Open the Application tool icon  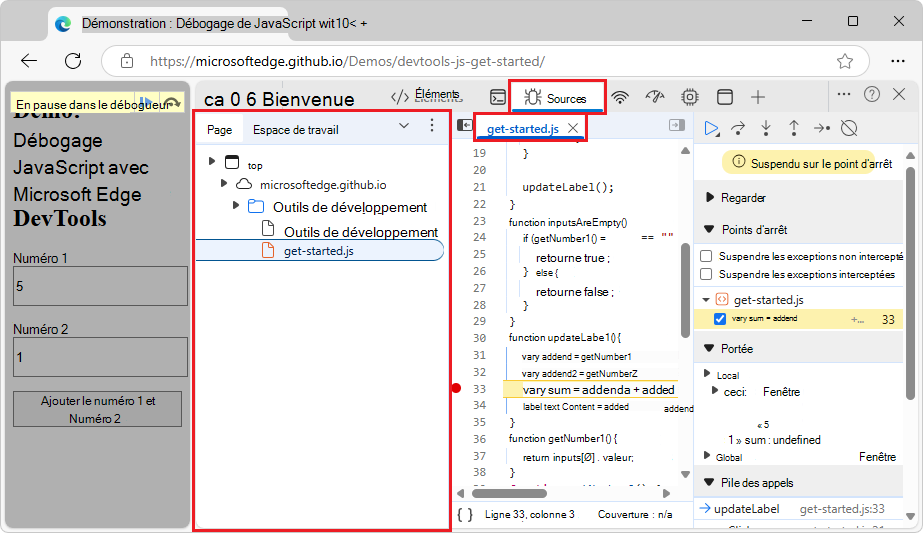[x=725, y=97]
